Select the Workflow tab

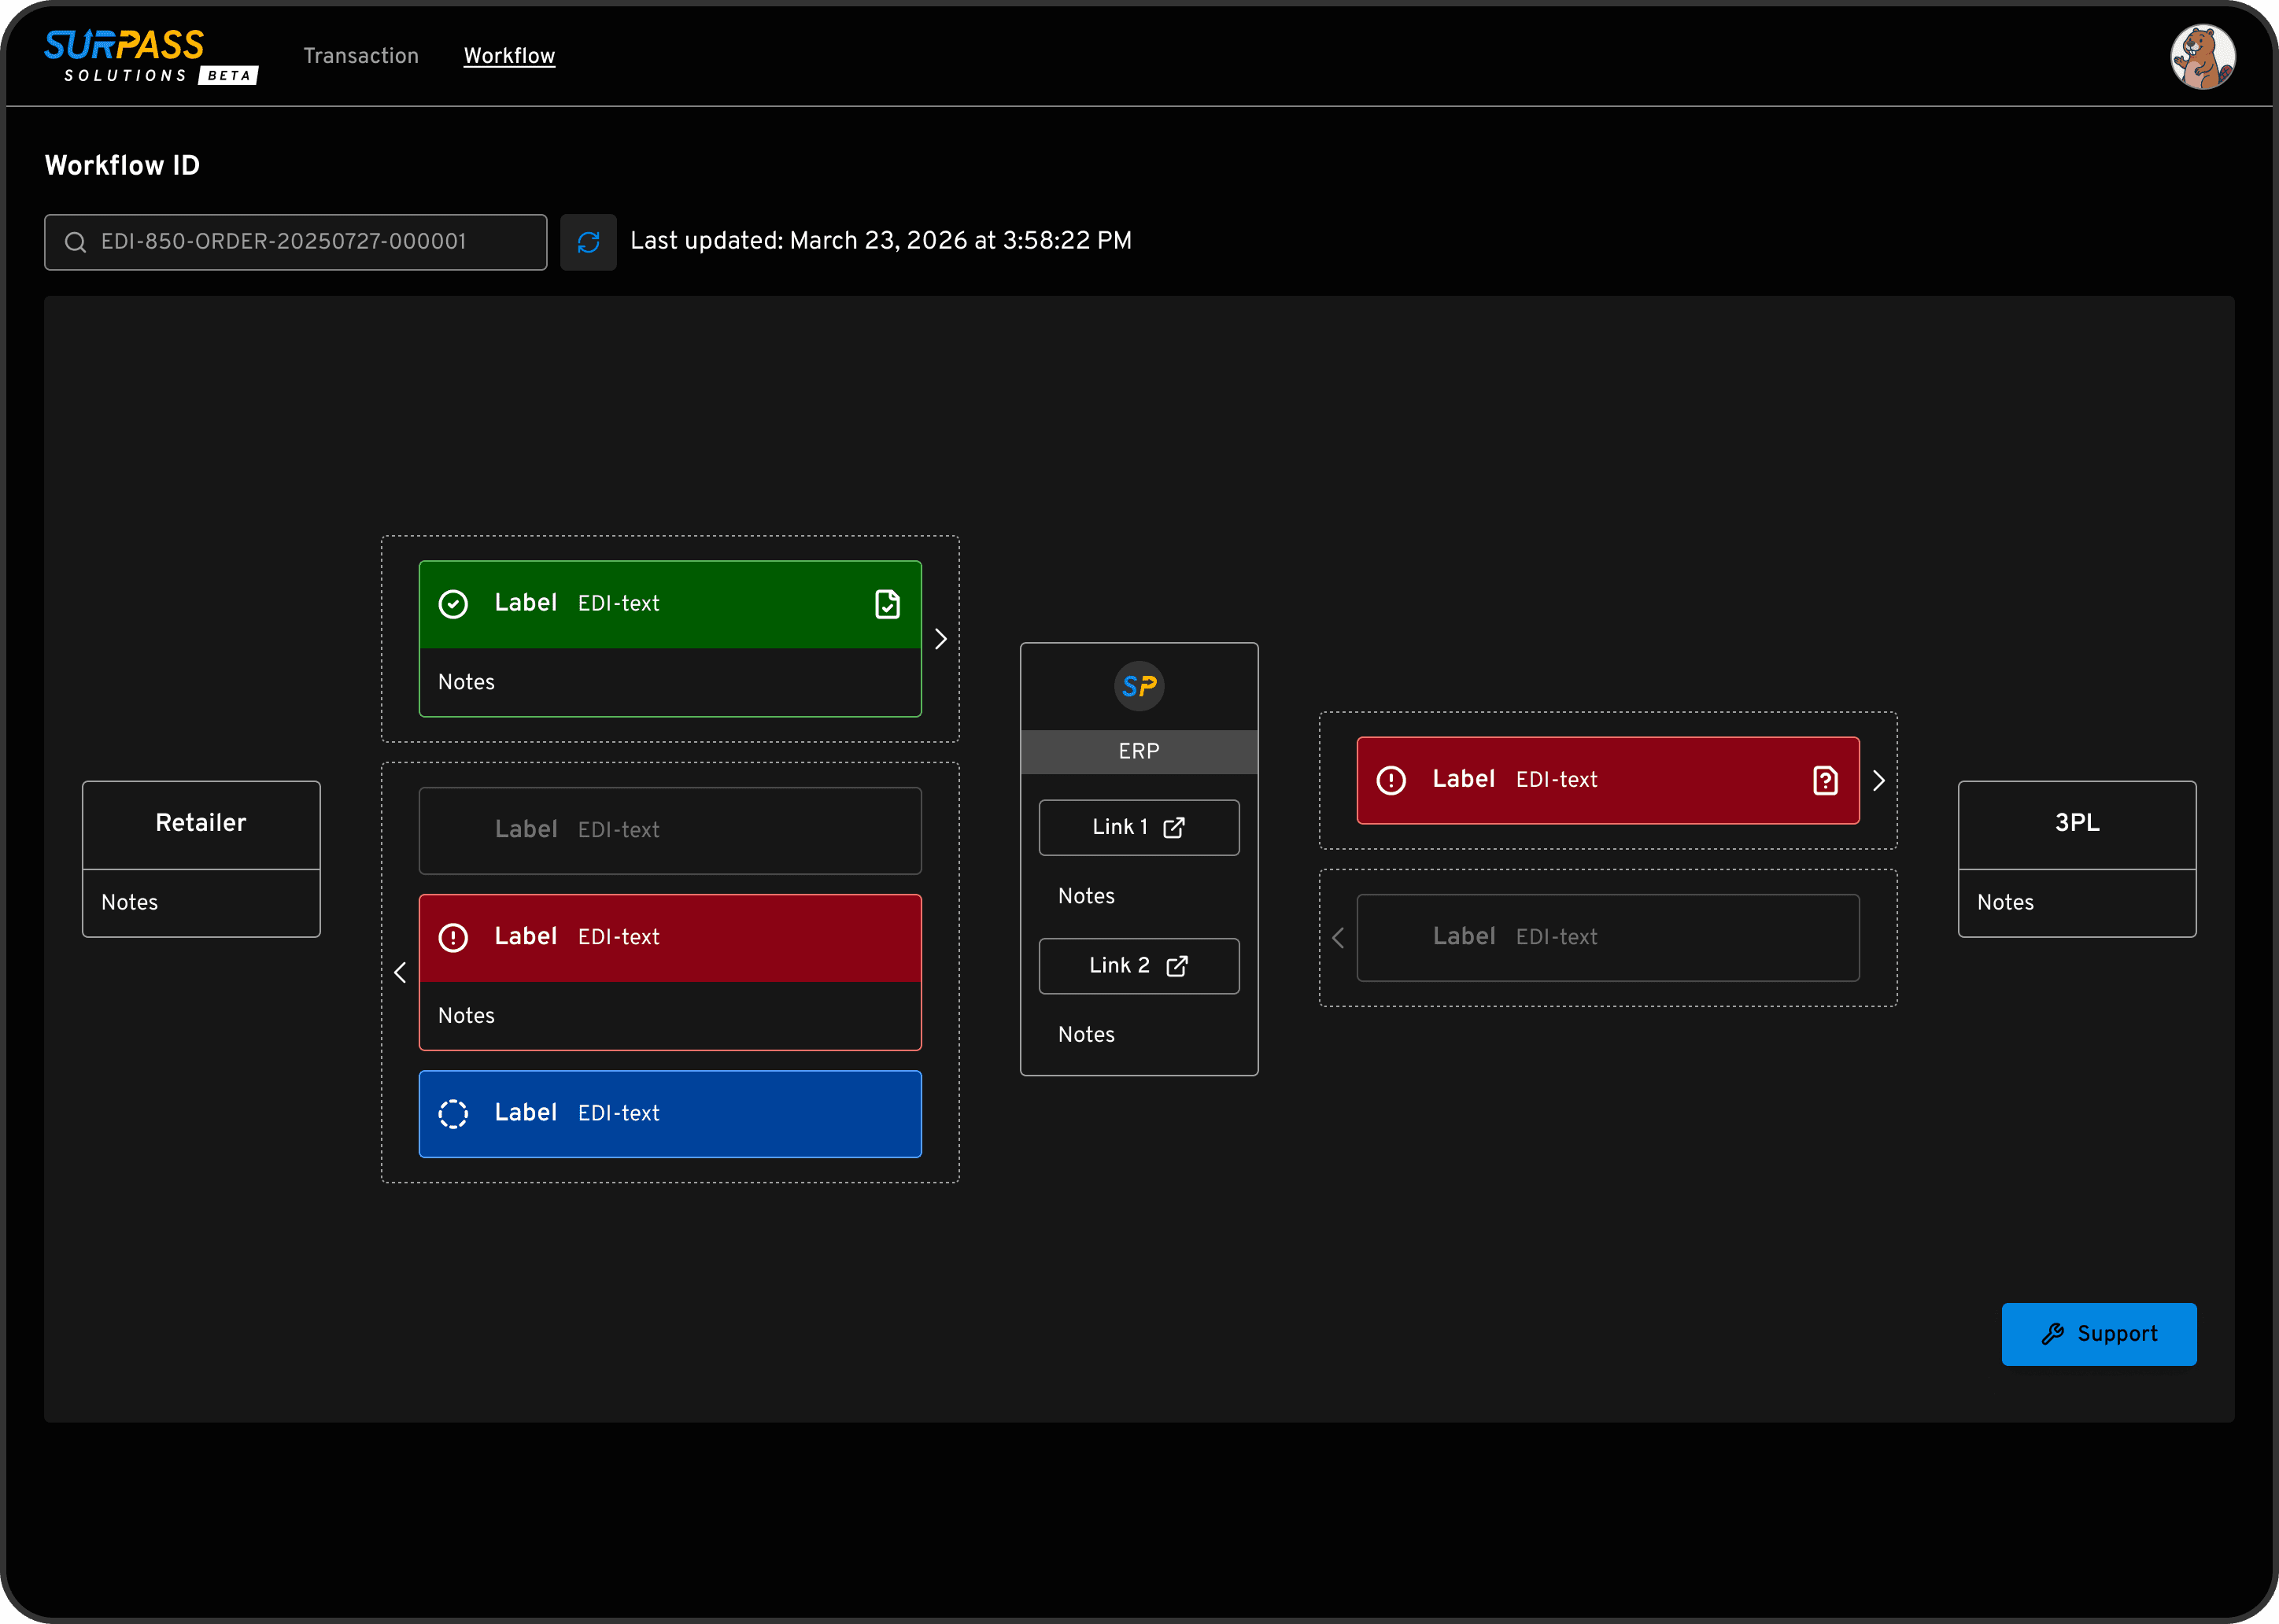[509, 56]
